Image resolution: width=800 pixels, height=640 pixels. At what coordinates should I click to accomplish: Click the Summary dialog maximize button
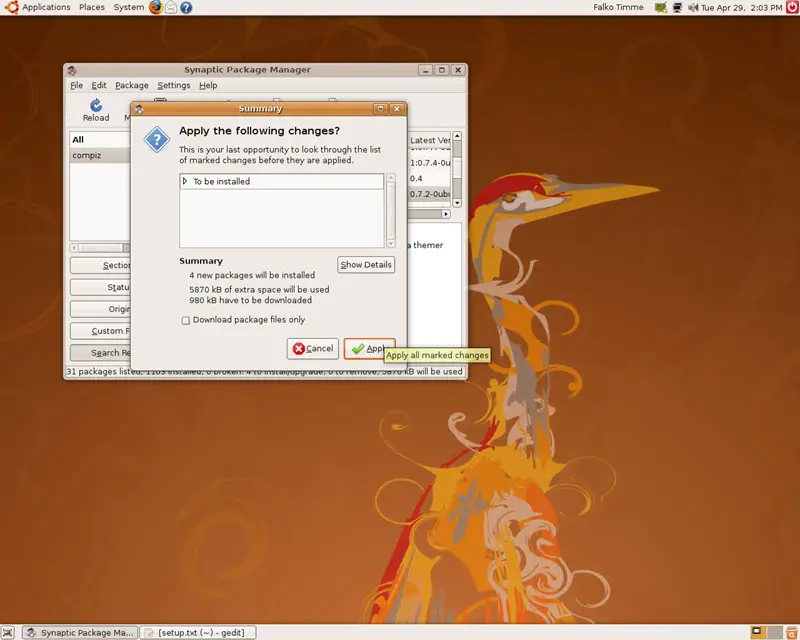pyautogui.click(x=380, y=109)
